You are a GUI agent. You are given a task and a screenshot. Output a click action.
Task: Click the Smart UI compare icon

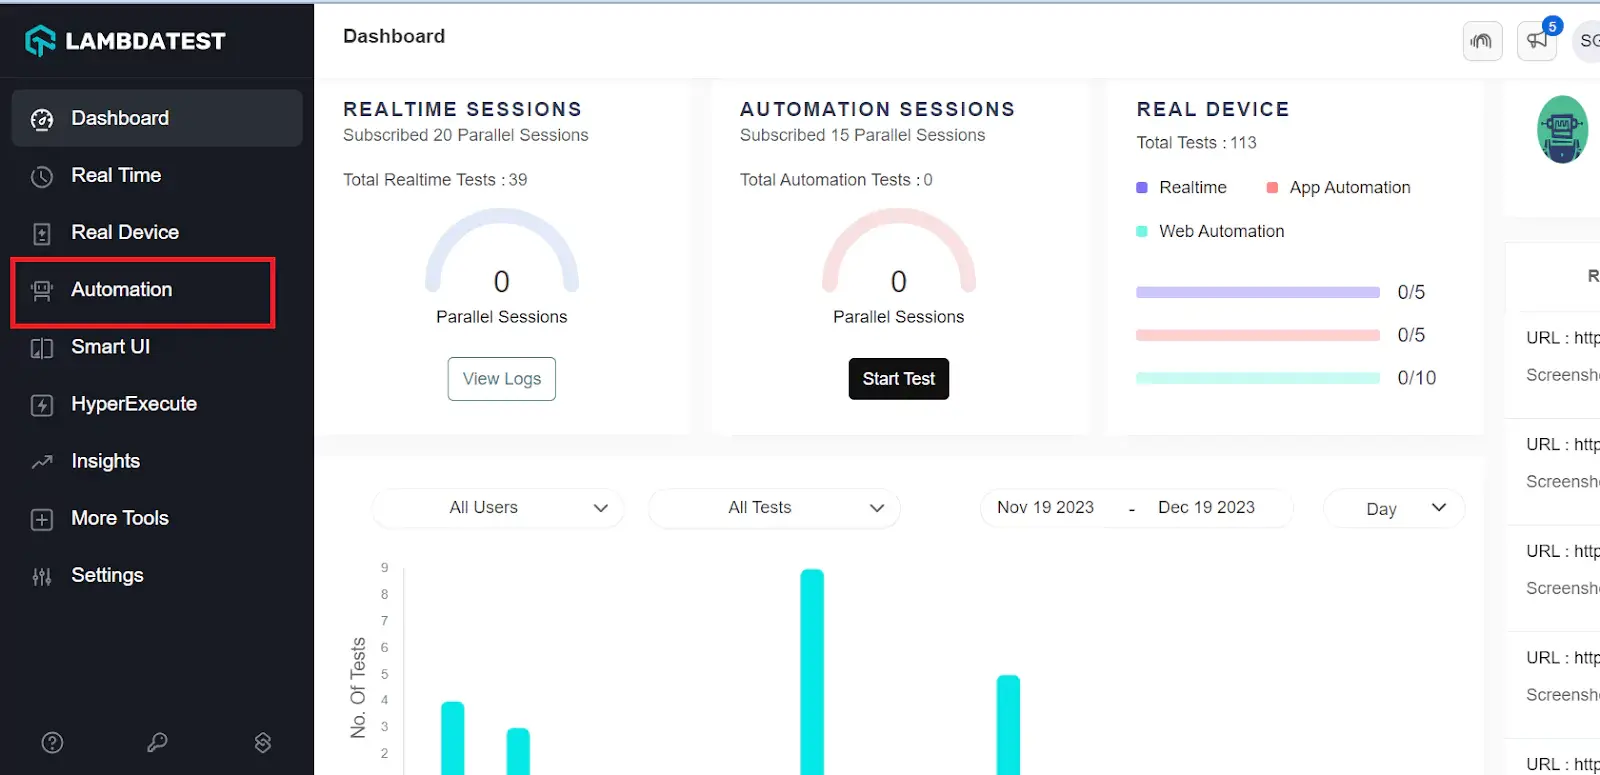(42, 348)
